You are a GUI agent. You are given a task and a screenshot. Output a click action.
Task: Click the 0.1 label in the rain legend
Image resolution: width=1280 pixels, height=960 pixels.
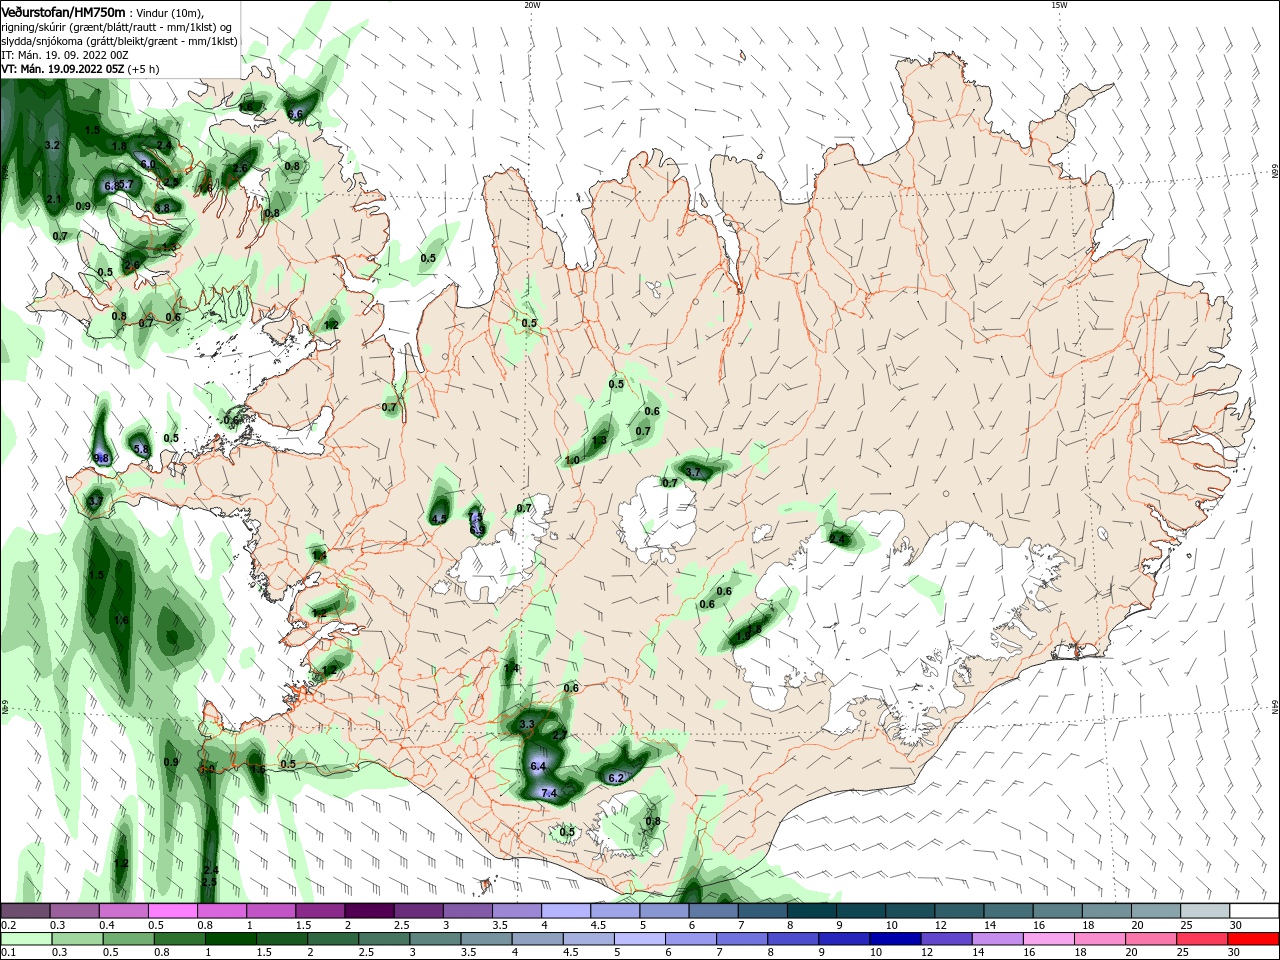pyautogui.click(x=8, y=953)
